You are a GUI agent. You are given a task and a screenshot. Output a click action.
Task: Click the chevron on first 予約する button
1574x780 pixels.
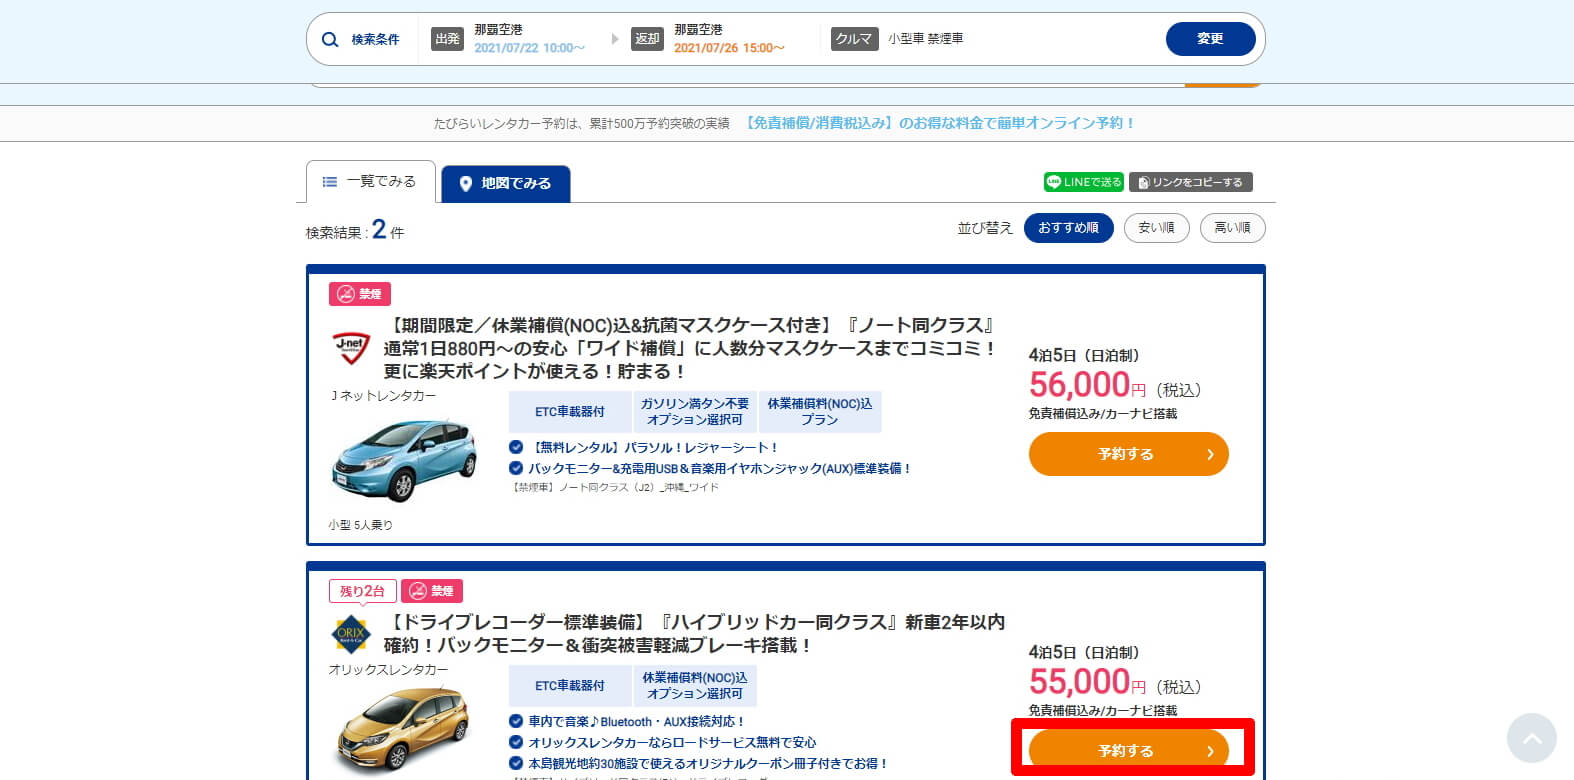click(1210, 454)
